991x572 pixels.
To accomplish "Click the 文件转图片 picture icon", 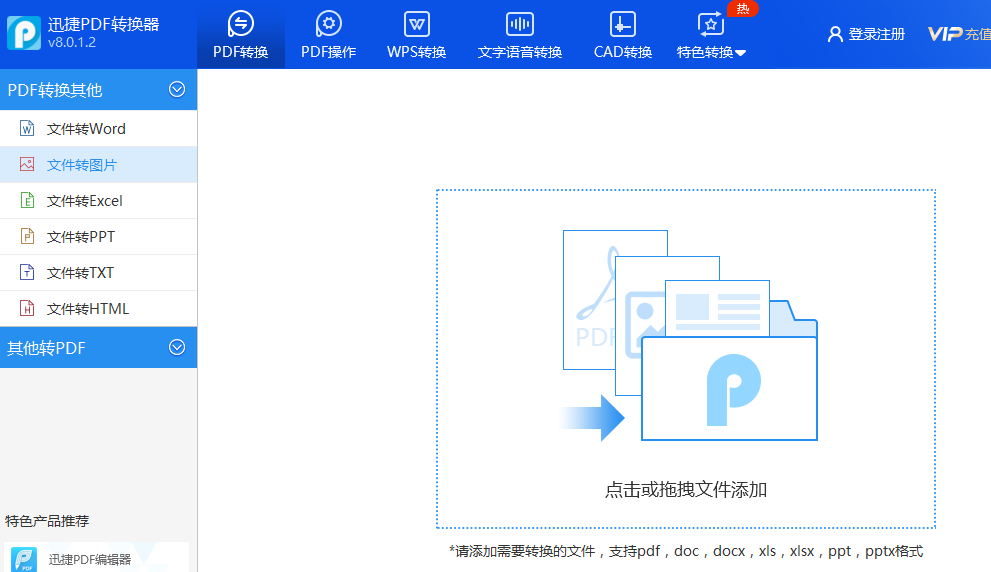I will 27,164.
